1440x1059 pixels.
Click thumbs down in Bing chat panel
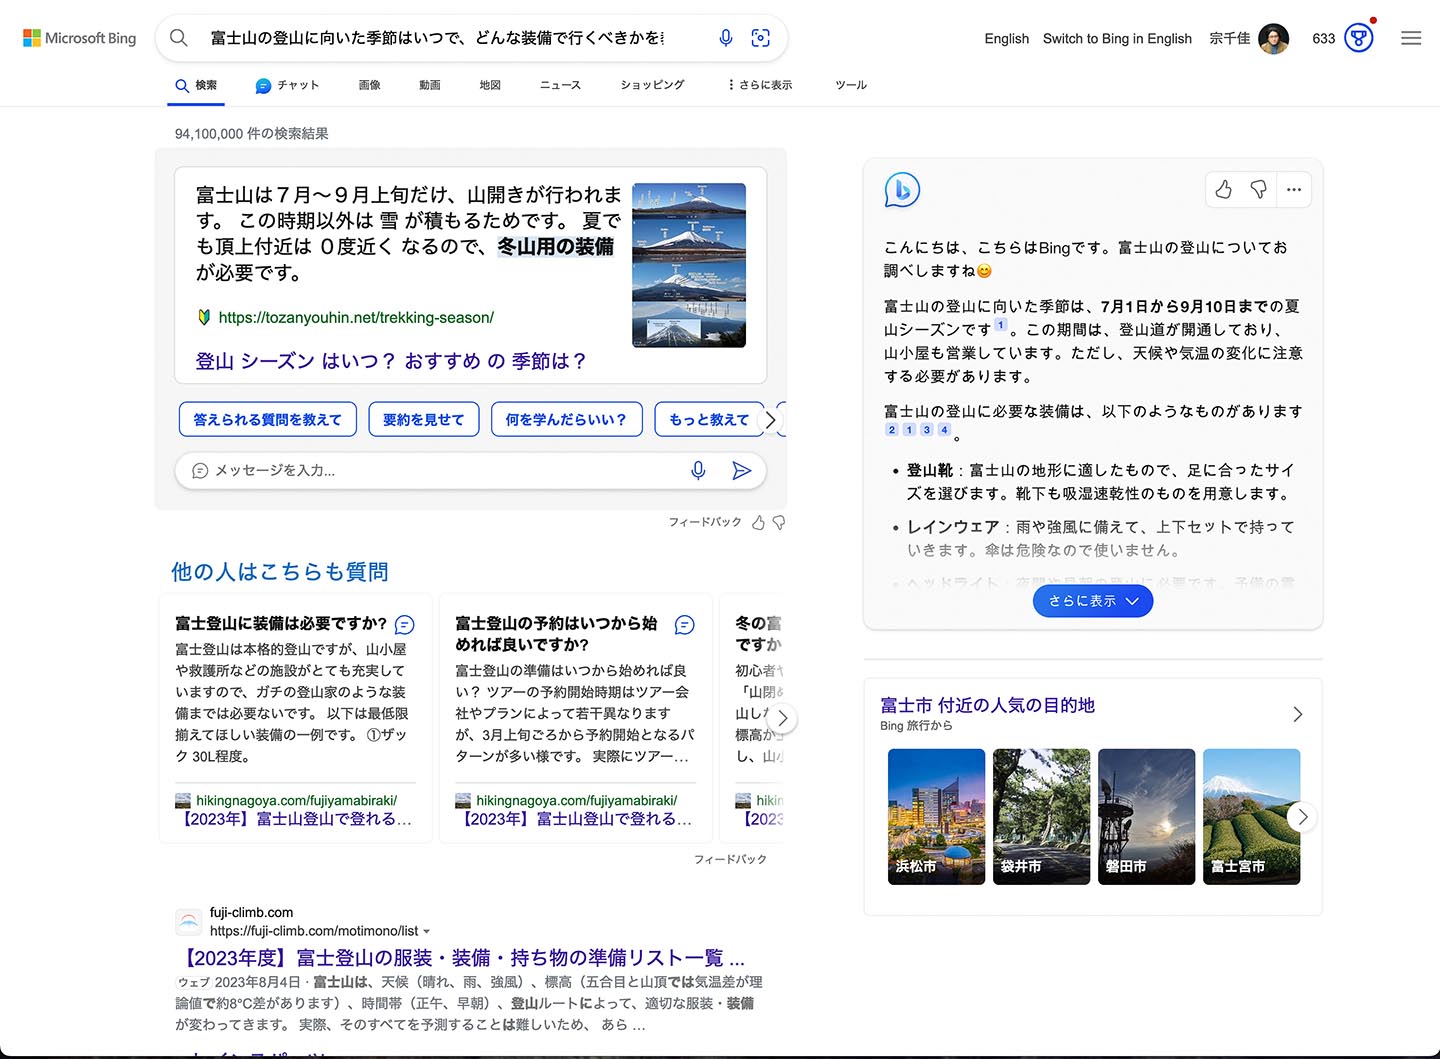coord(1258,189)
